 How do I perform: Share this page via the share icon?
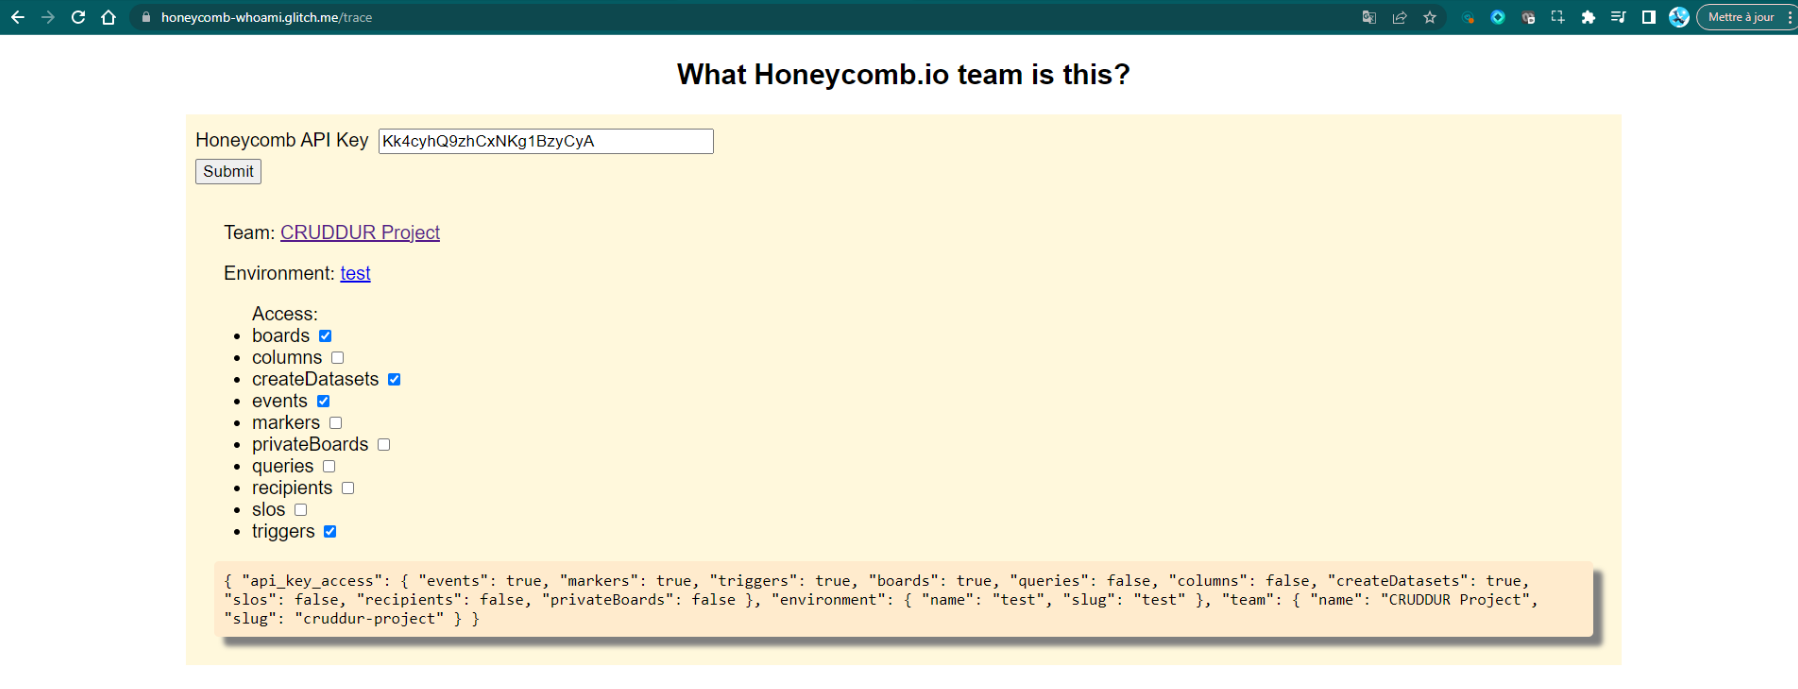[1400, 17]
